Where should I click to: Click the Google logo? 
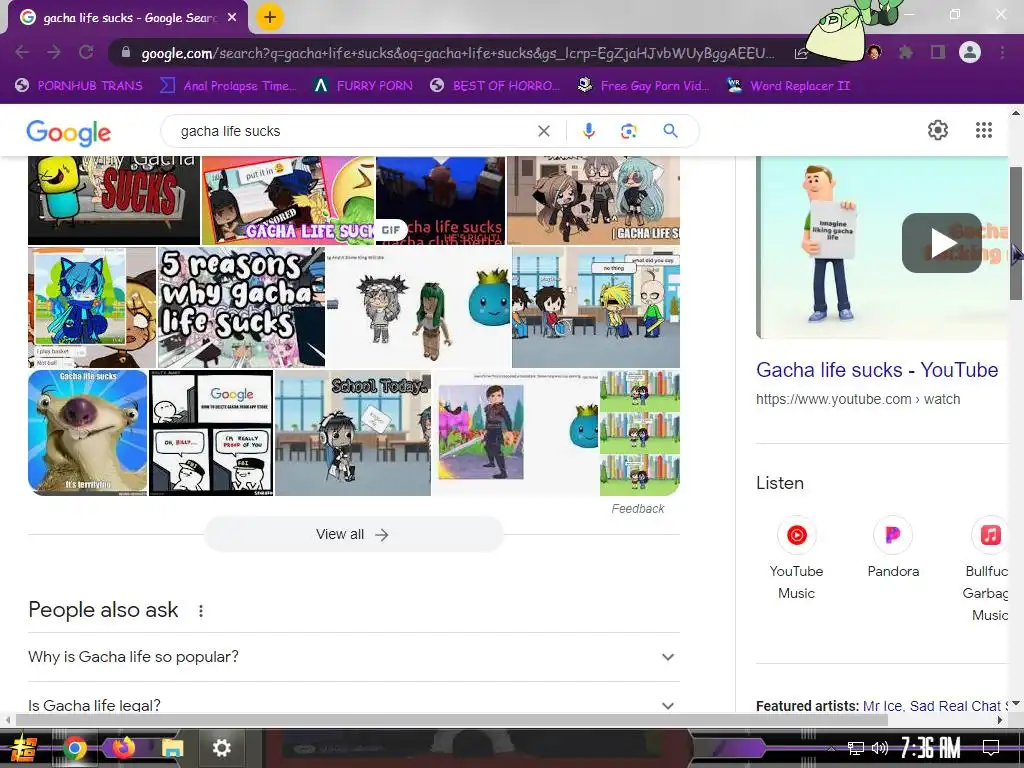pos(69,133)
